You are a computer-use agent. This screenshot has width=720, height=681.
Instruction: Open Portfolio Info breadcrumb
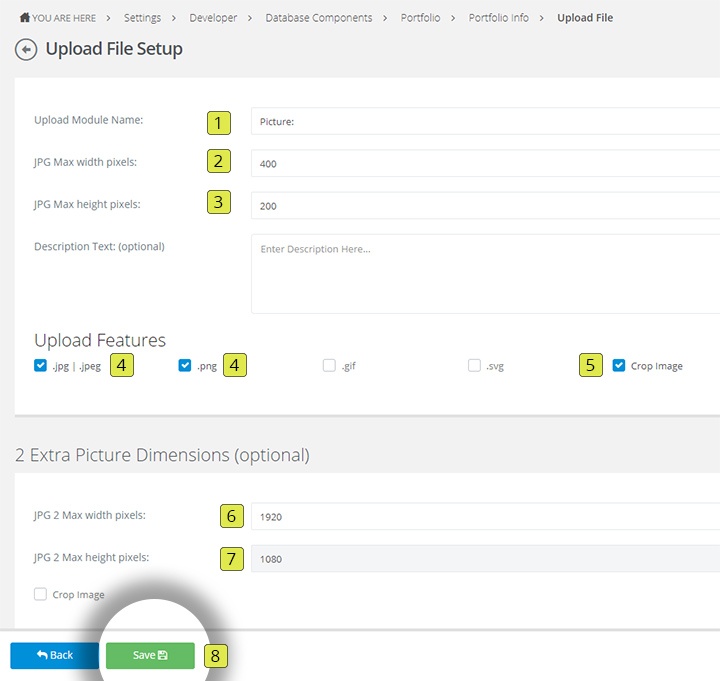click(498, 18)
